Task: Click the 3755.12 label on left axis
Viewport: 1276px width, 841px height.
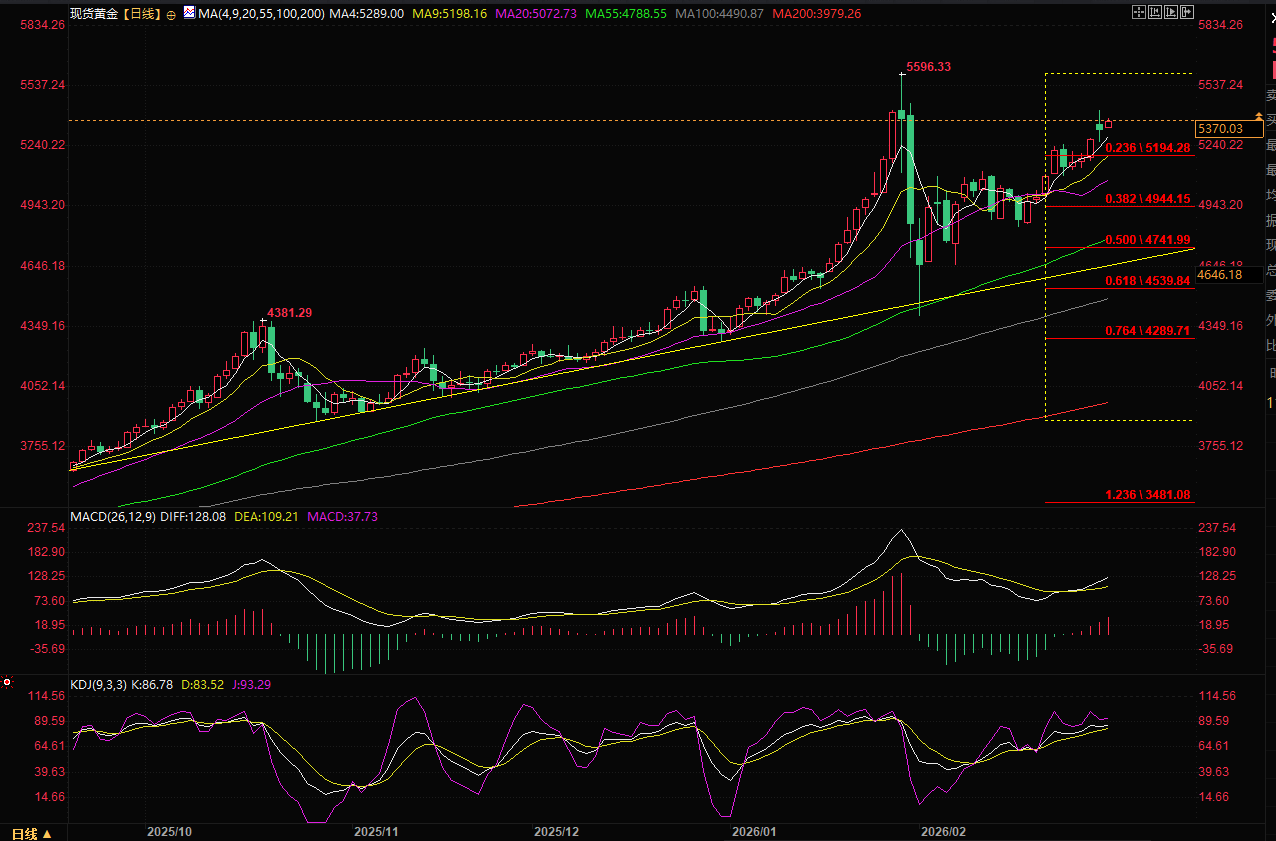Action: pyautogui.click(x=43, y=446)
